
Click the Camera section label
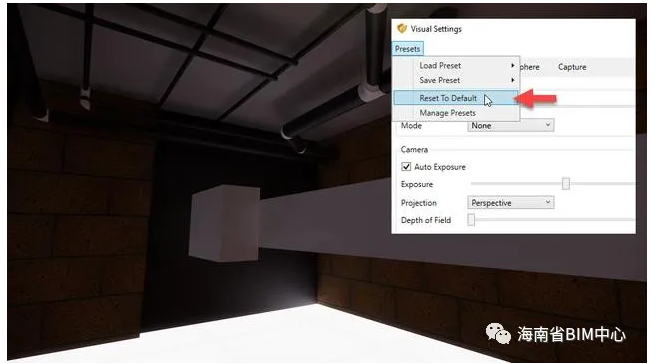[x=414, y=150]
